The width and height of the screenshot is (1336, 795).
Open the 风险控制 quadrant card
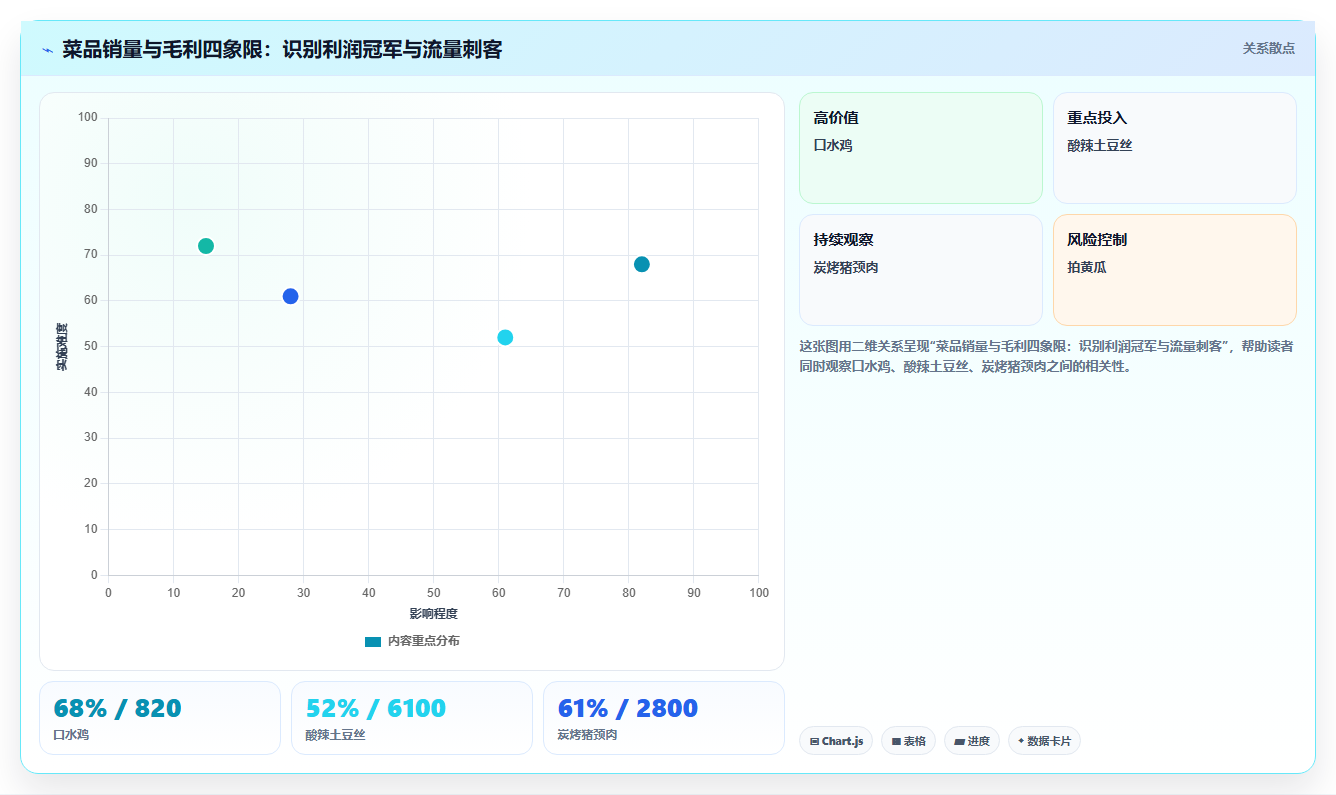[1175, 270]
